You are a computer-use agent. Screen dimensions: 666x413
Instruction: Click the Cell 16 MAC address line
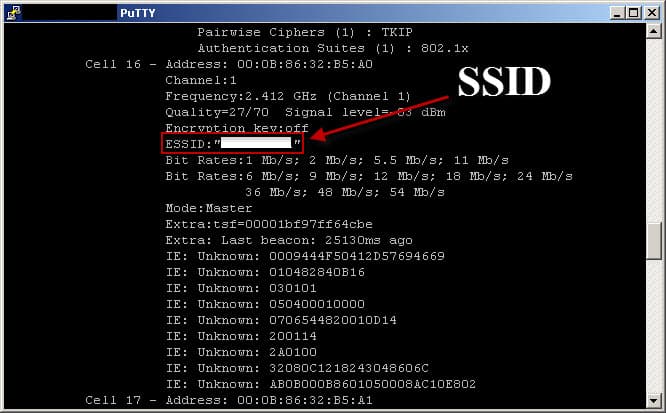click(228, 64)
